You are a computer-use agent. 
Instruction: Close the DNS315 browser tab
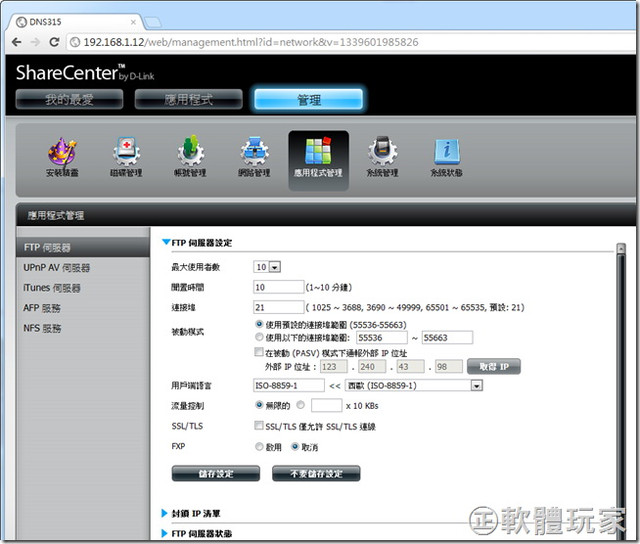(133, 22)
